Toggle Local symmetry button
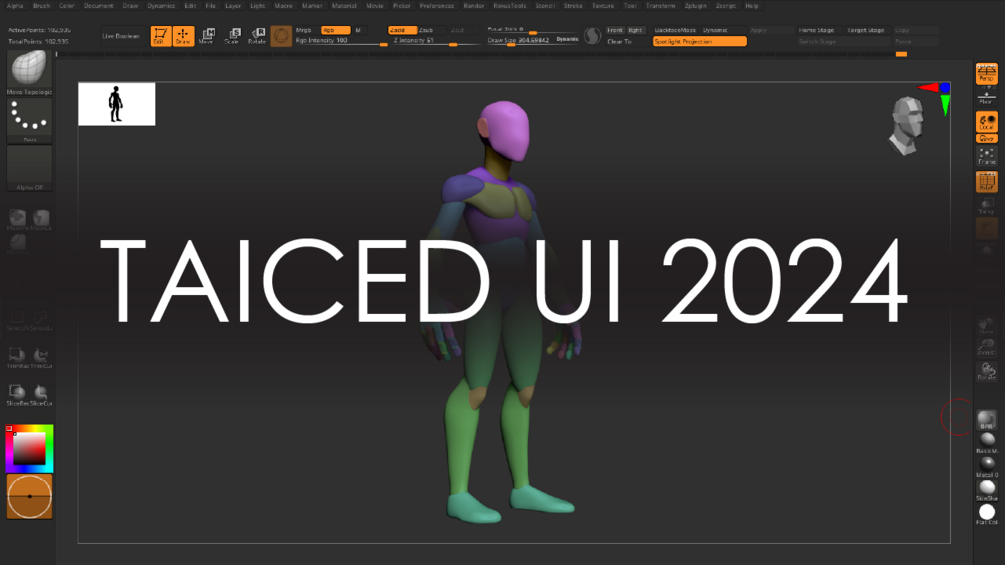Screen dimensions: 1005x565 click(986, 122)
